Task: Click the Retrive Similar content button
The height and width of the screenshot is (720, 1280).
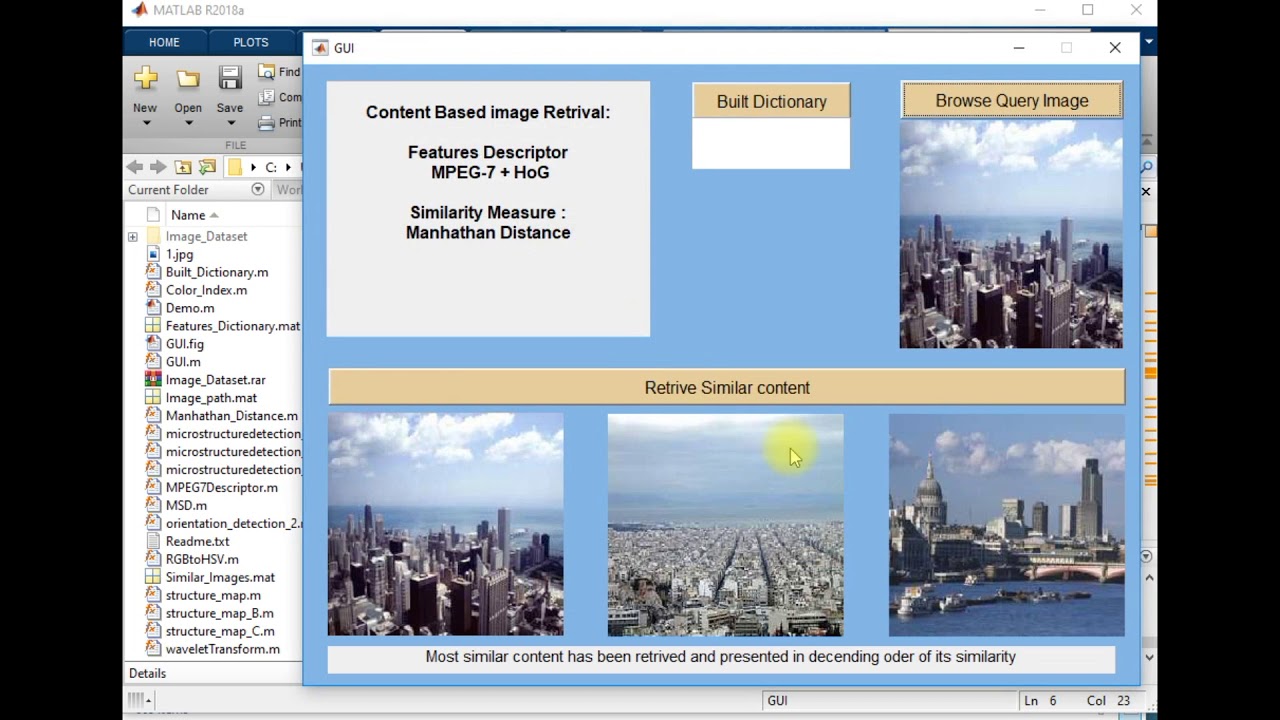Action: point(727,388)
